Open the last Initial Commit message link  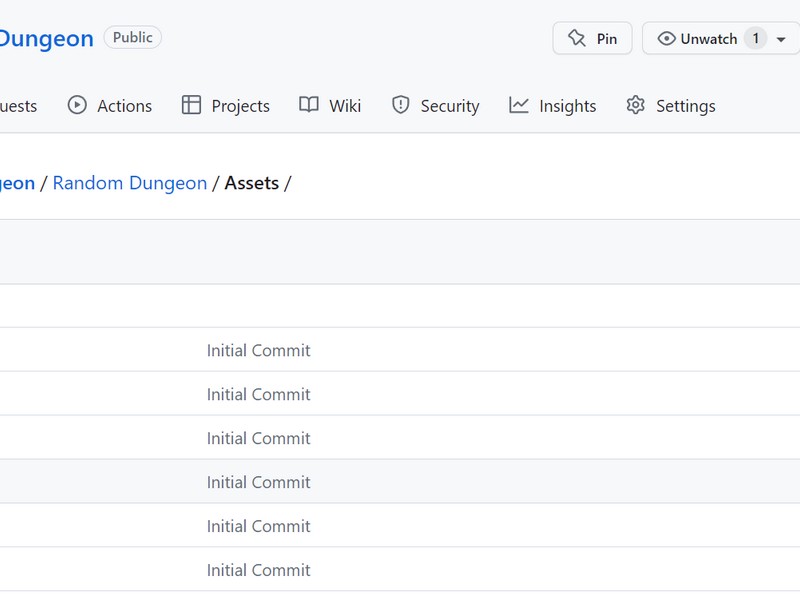[x=258, y=570]
